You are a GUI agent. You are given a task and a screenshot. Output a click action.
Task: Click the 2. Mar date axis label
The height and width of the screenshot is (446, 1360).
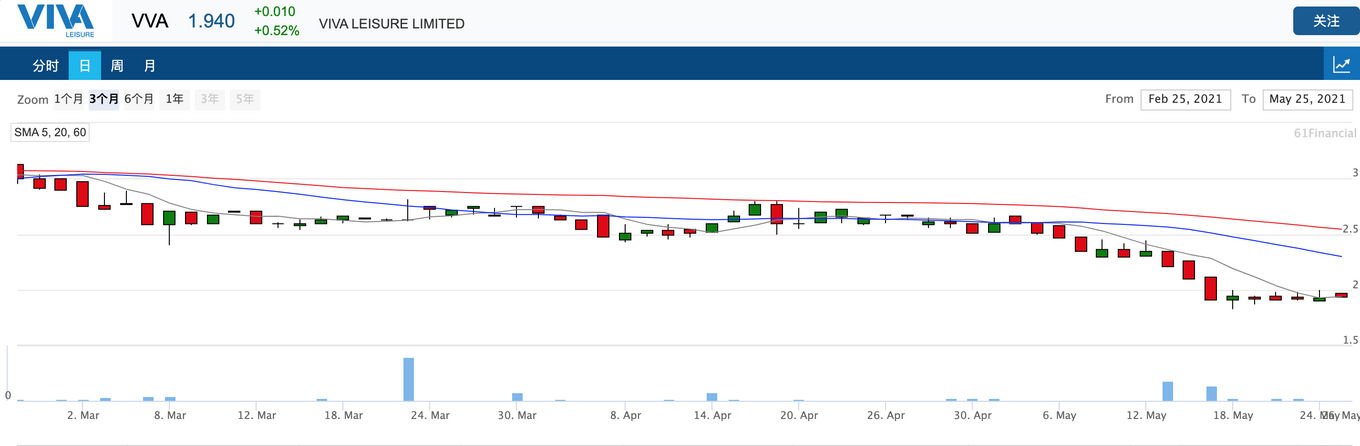tap(83, 414)
